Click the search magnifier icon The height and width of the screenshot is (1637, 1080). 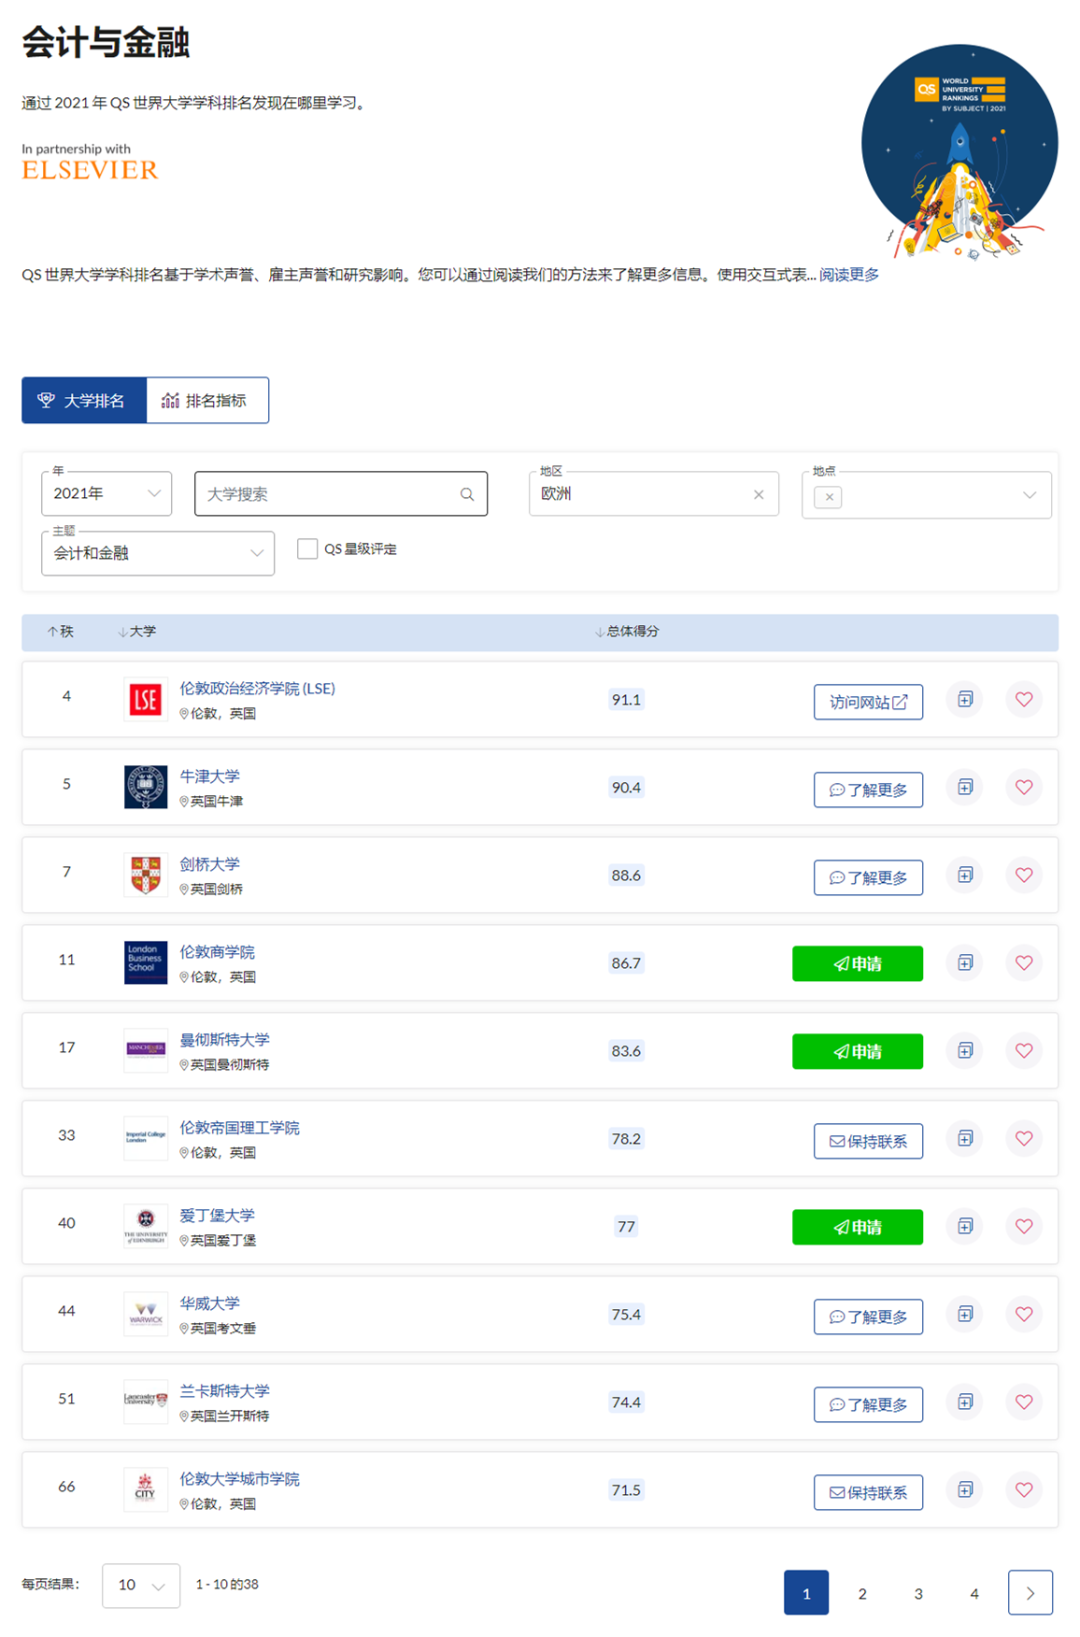(467, 494)
